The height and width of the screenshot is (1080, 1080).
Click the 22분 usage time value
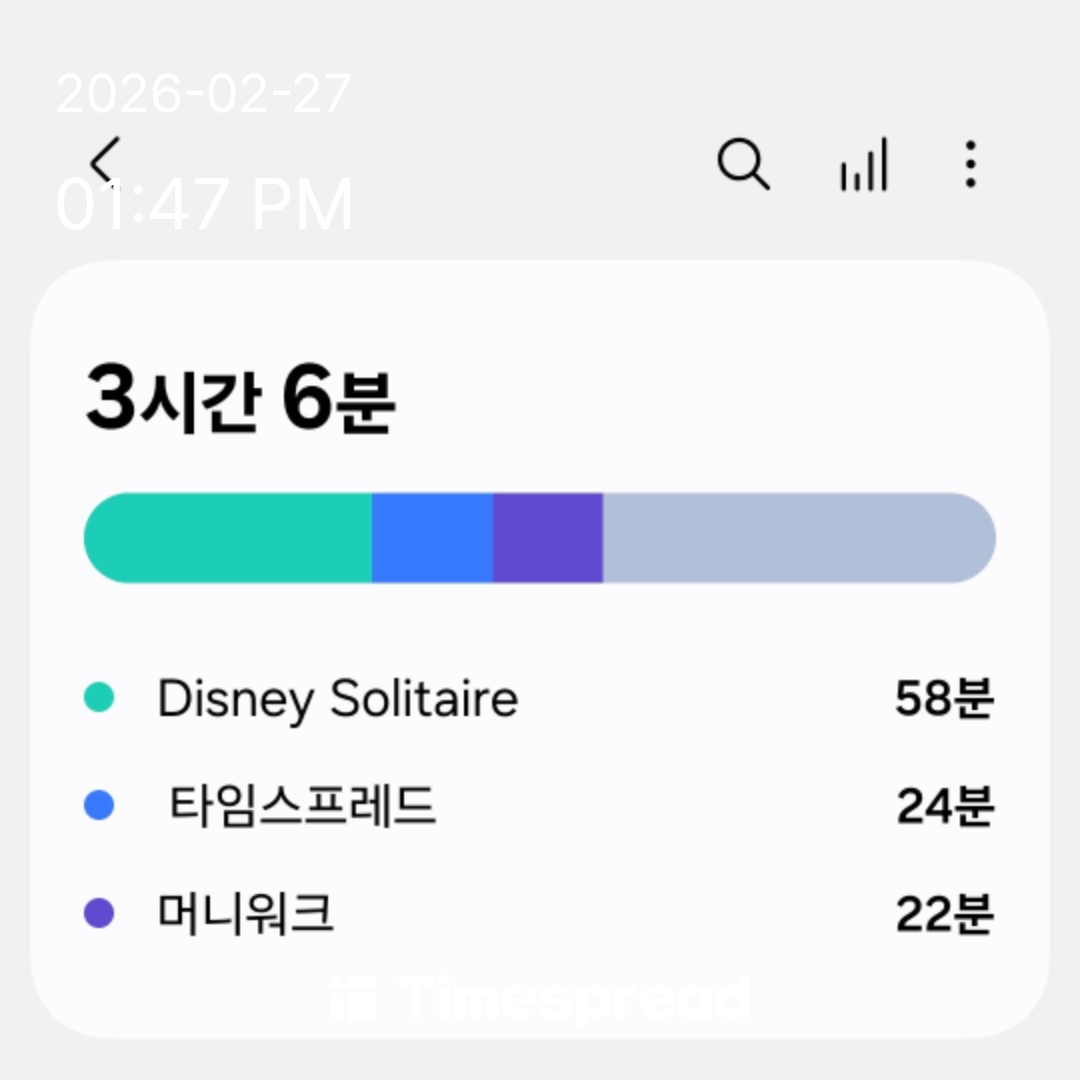click(944, 914)
